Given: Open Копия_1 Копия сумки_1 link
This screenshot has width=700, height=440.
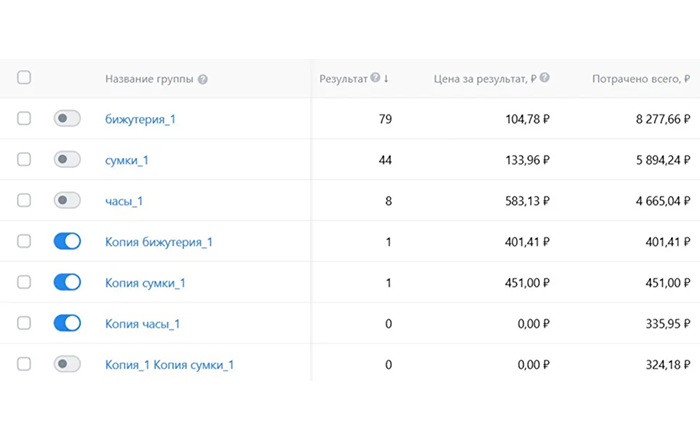Looking at the screenshot, I should coord(169,365).
